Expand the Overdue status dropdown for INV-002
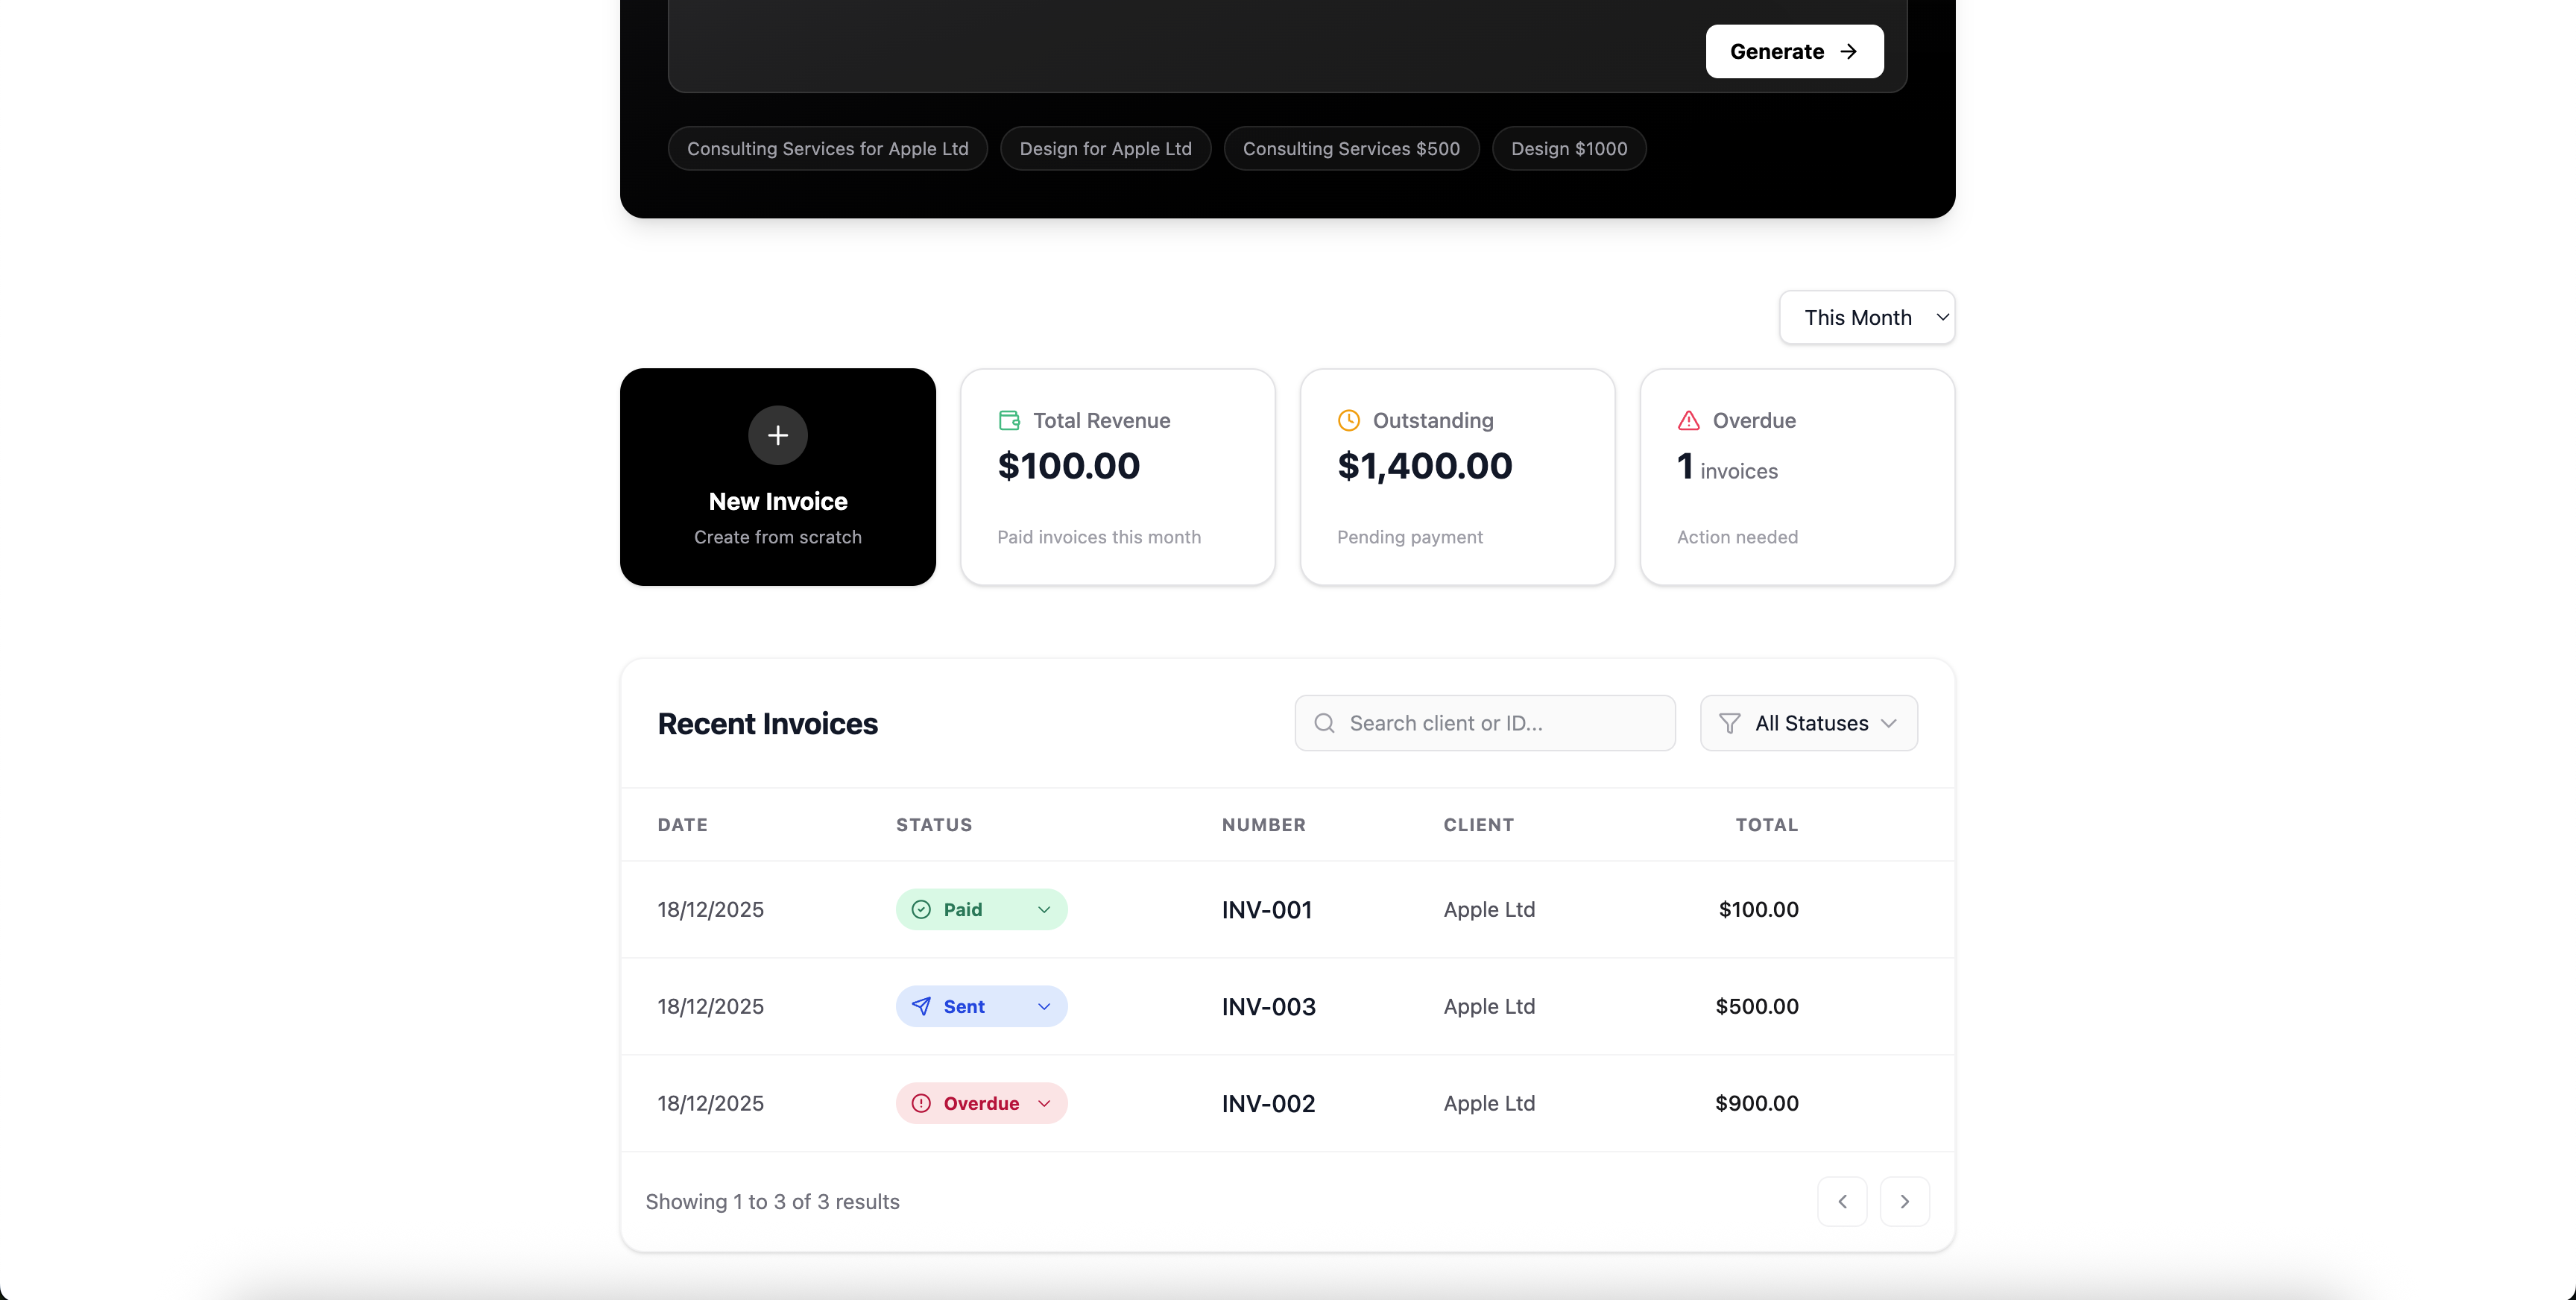The height and width of the screenshot is (1300, 2576). tap(1045, 1103)
